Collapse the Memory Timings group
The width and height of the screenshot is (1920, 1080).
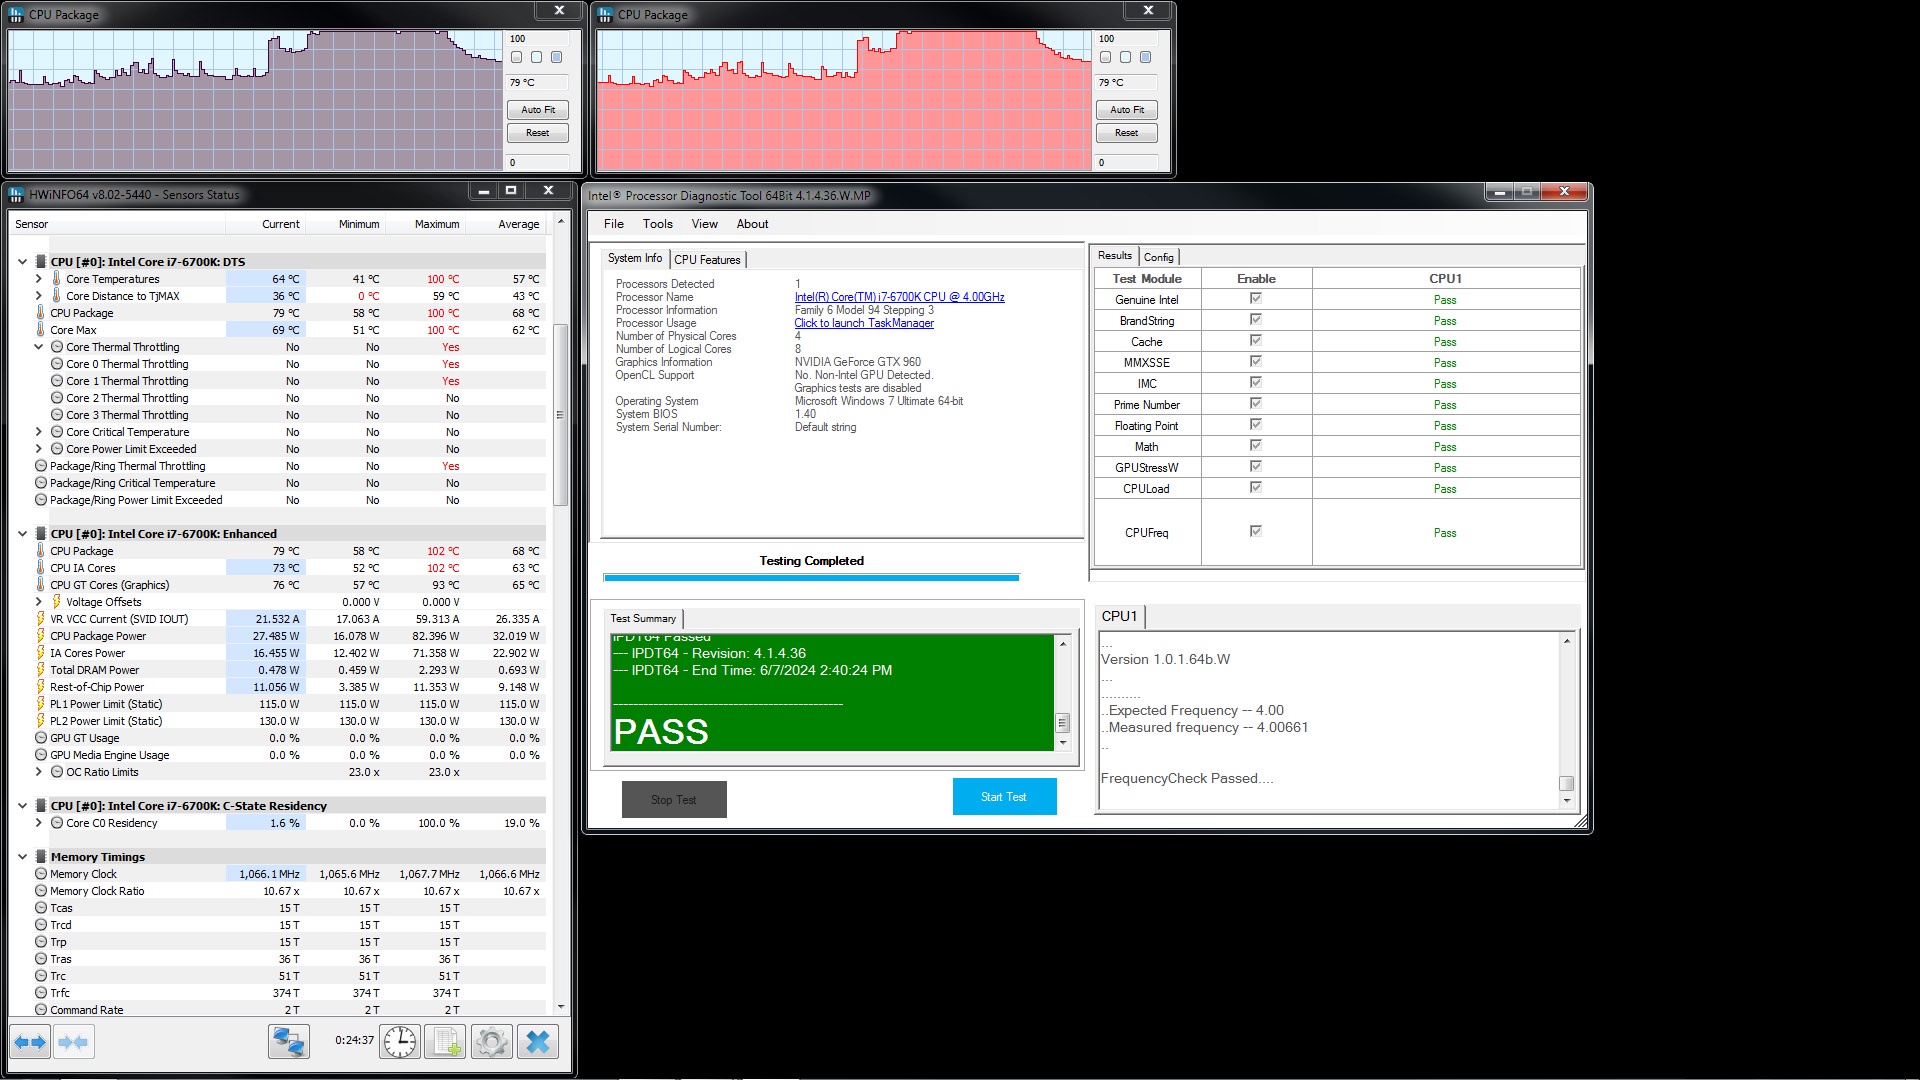pyautogui.click(x=22, y=857)
